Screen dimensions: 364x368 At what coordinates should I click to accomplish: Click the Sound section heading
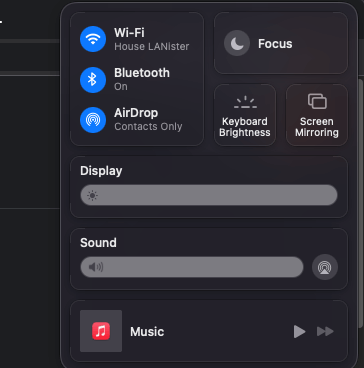tap(98, 243)
